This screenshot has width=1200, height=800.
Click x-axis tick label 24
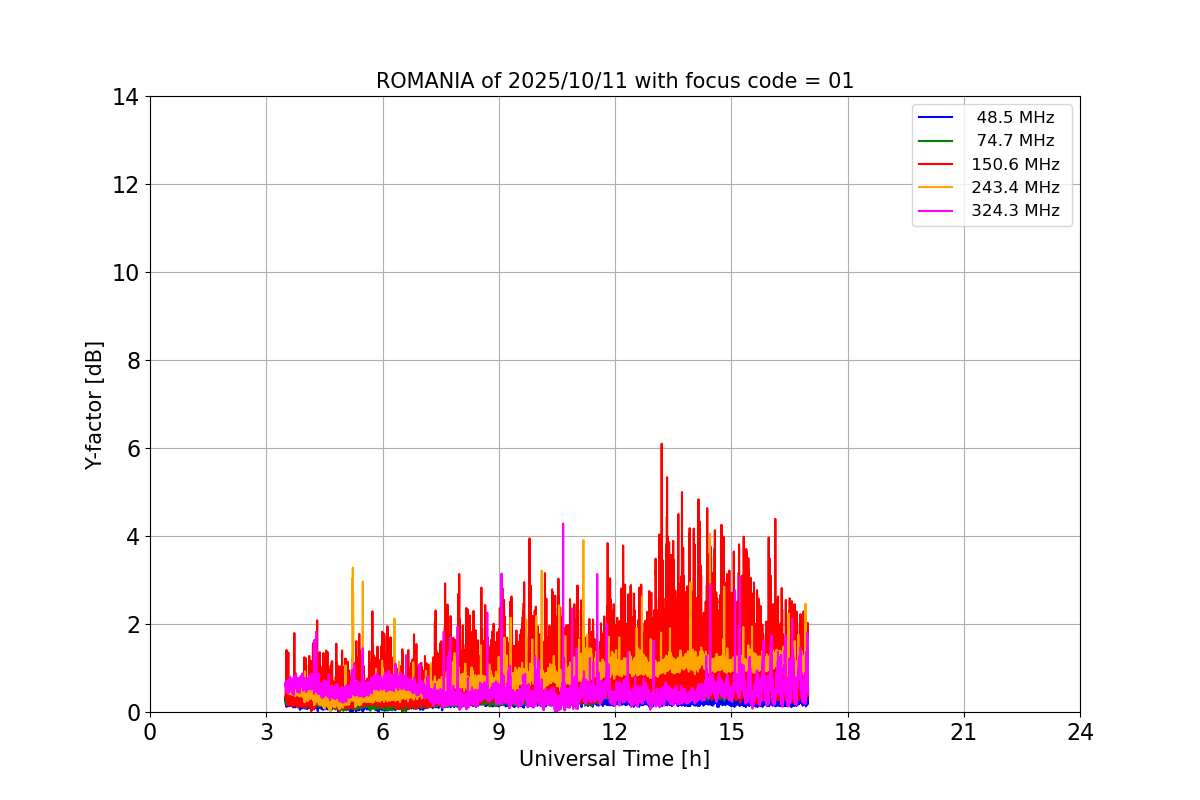coord(1080,732)
